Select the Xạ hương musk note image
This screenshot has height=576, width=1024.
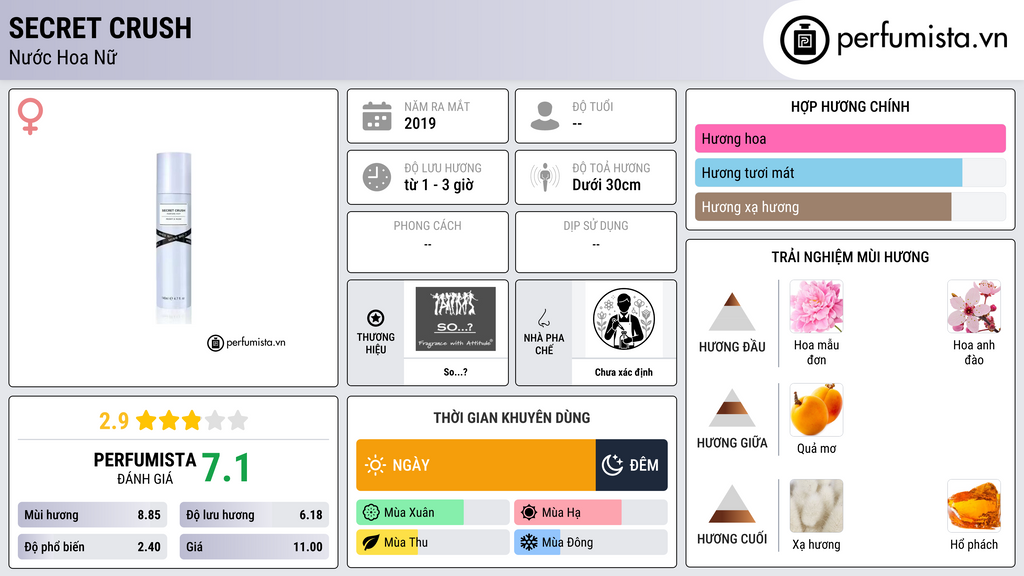pos(816,506)
